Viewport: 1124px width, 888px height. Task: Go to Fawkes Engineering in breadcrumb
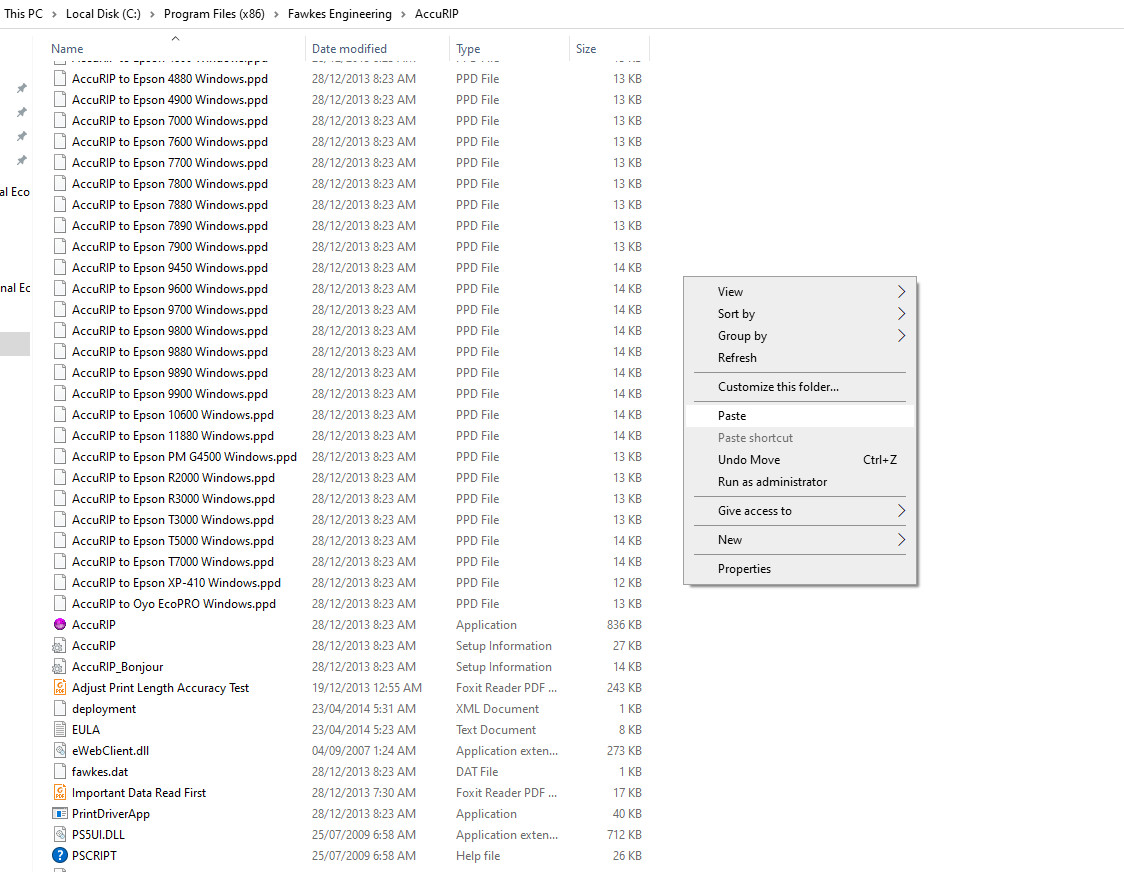(340, 14)
